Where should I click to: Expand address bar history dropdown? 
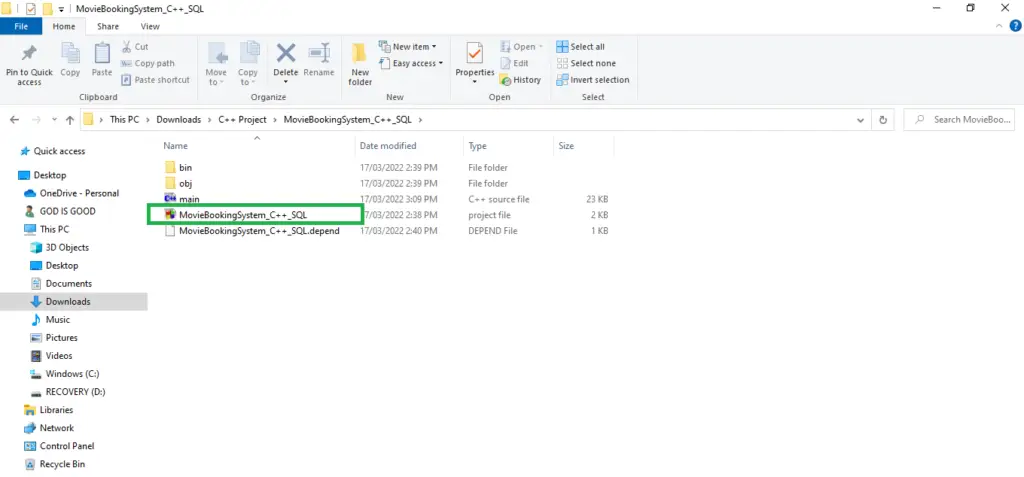[860, 120]
